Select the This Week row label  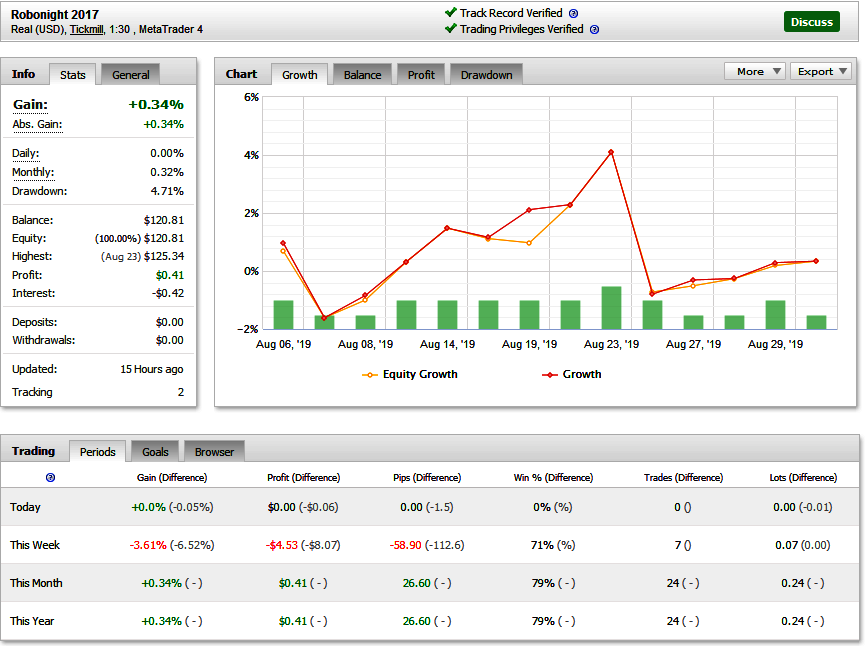(35, 546)
